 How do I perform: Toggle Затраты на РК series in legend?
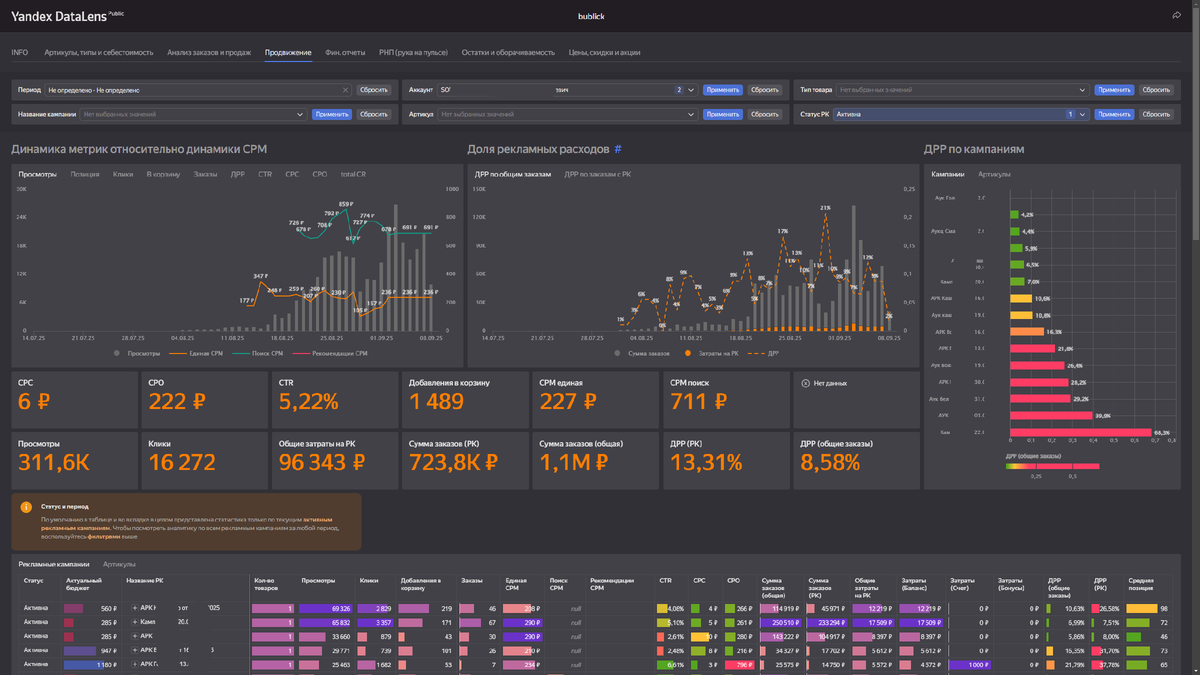[711, 353]
